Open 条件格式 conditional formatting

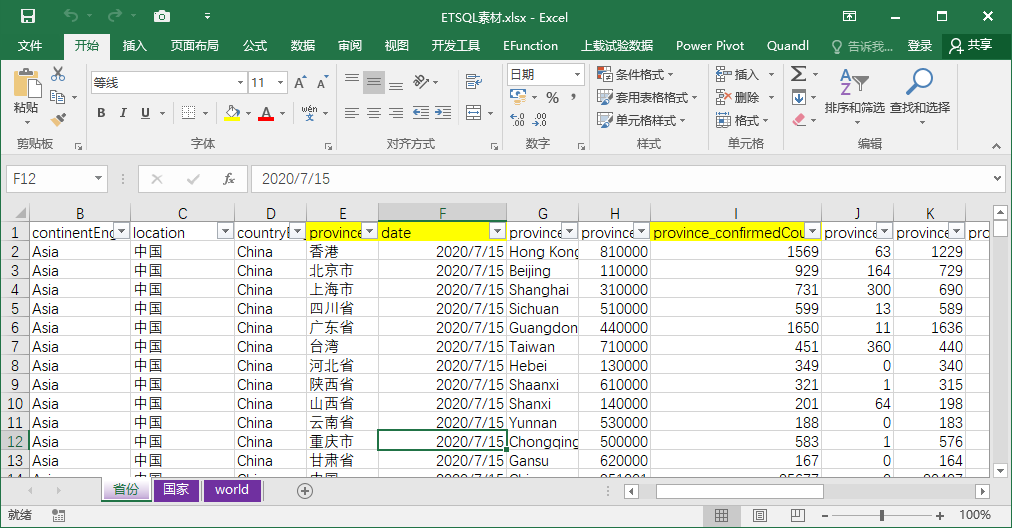tap(635, 75)
